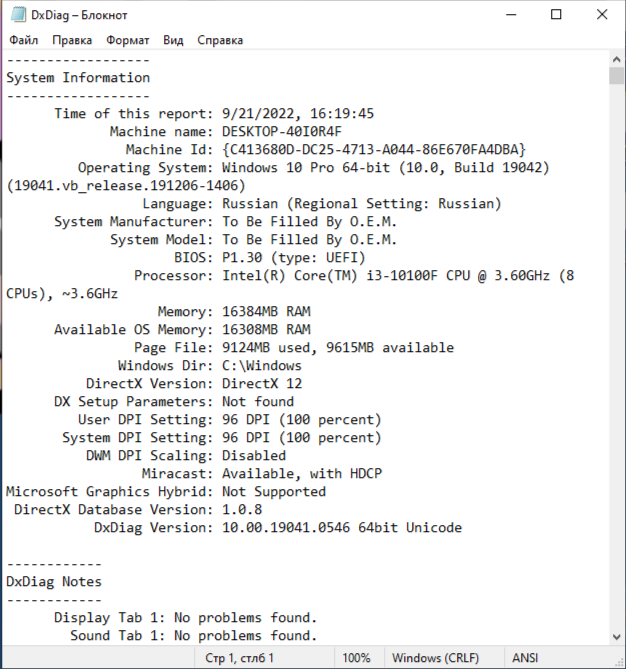Open the Формат menu
This screenshot has width=626, height=669.
127,40
